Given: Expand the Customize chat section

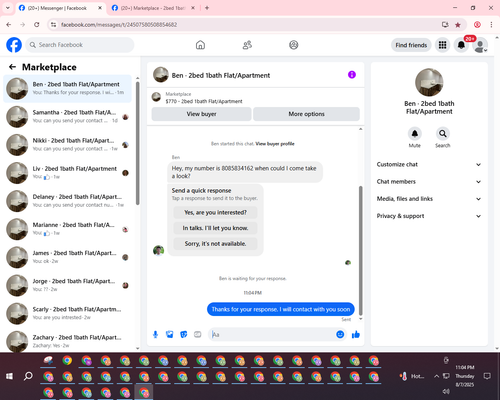Looking at the screenshot, I should 429,164.
